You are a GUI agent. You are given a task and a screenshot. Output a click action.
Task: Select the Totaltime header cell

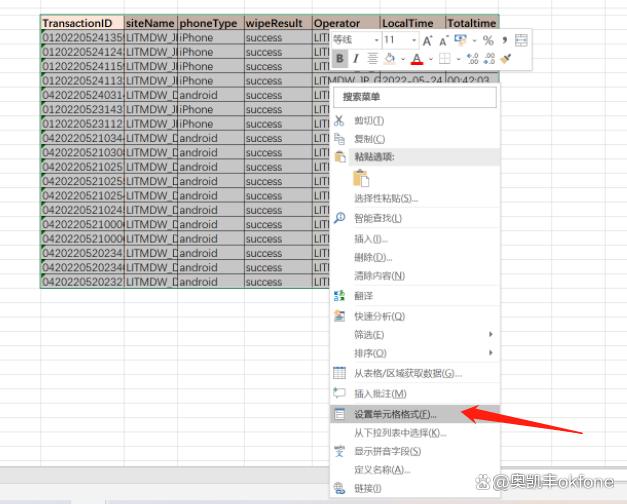(x=472, y=23)
